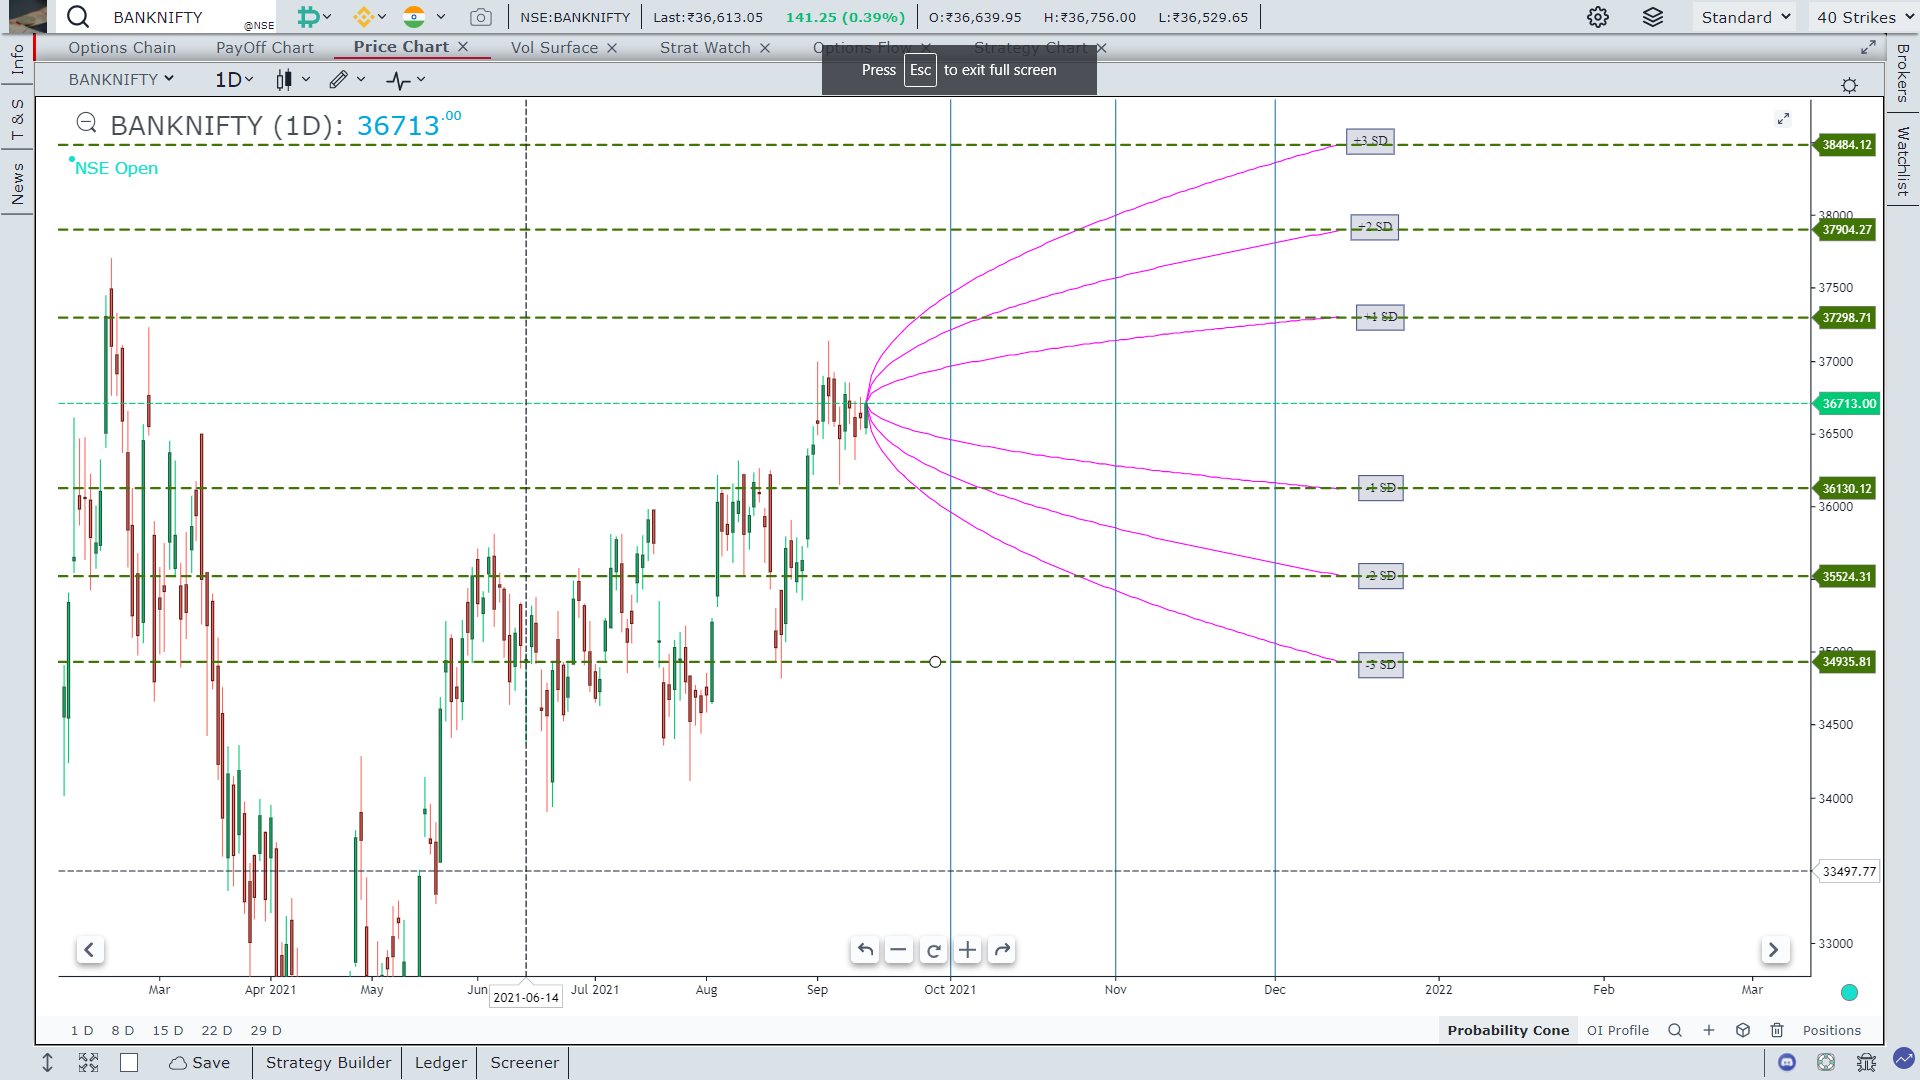Pan the chart left with arrow
The image size is (1920, 1080).
pyautogui.click(x=89, y=950)
